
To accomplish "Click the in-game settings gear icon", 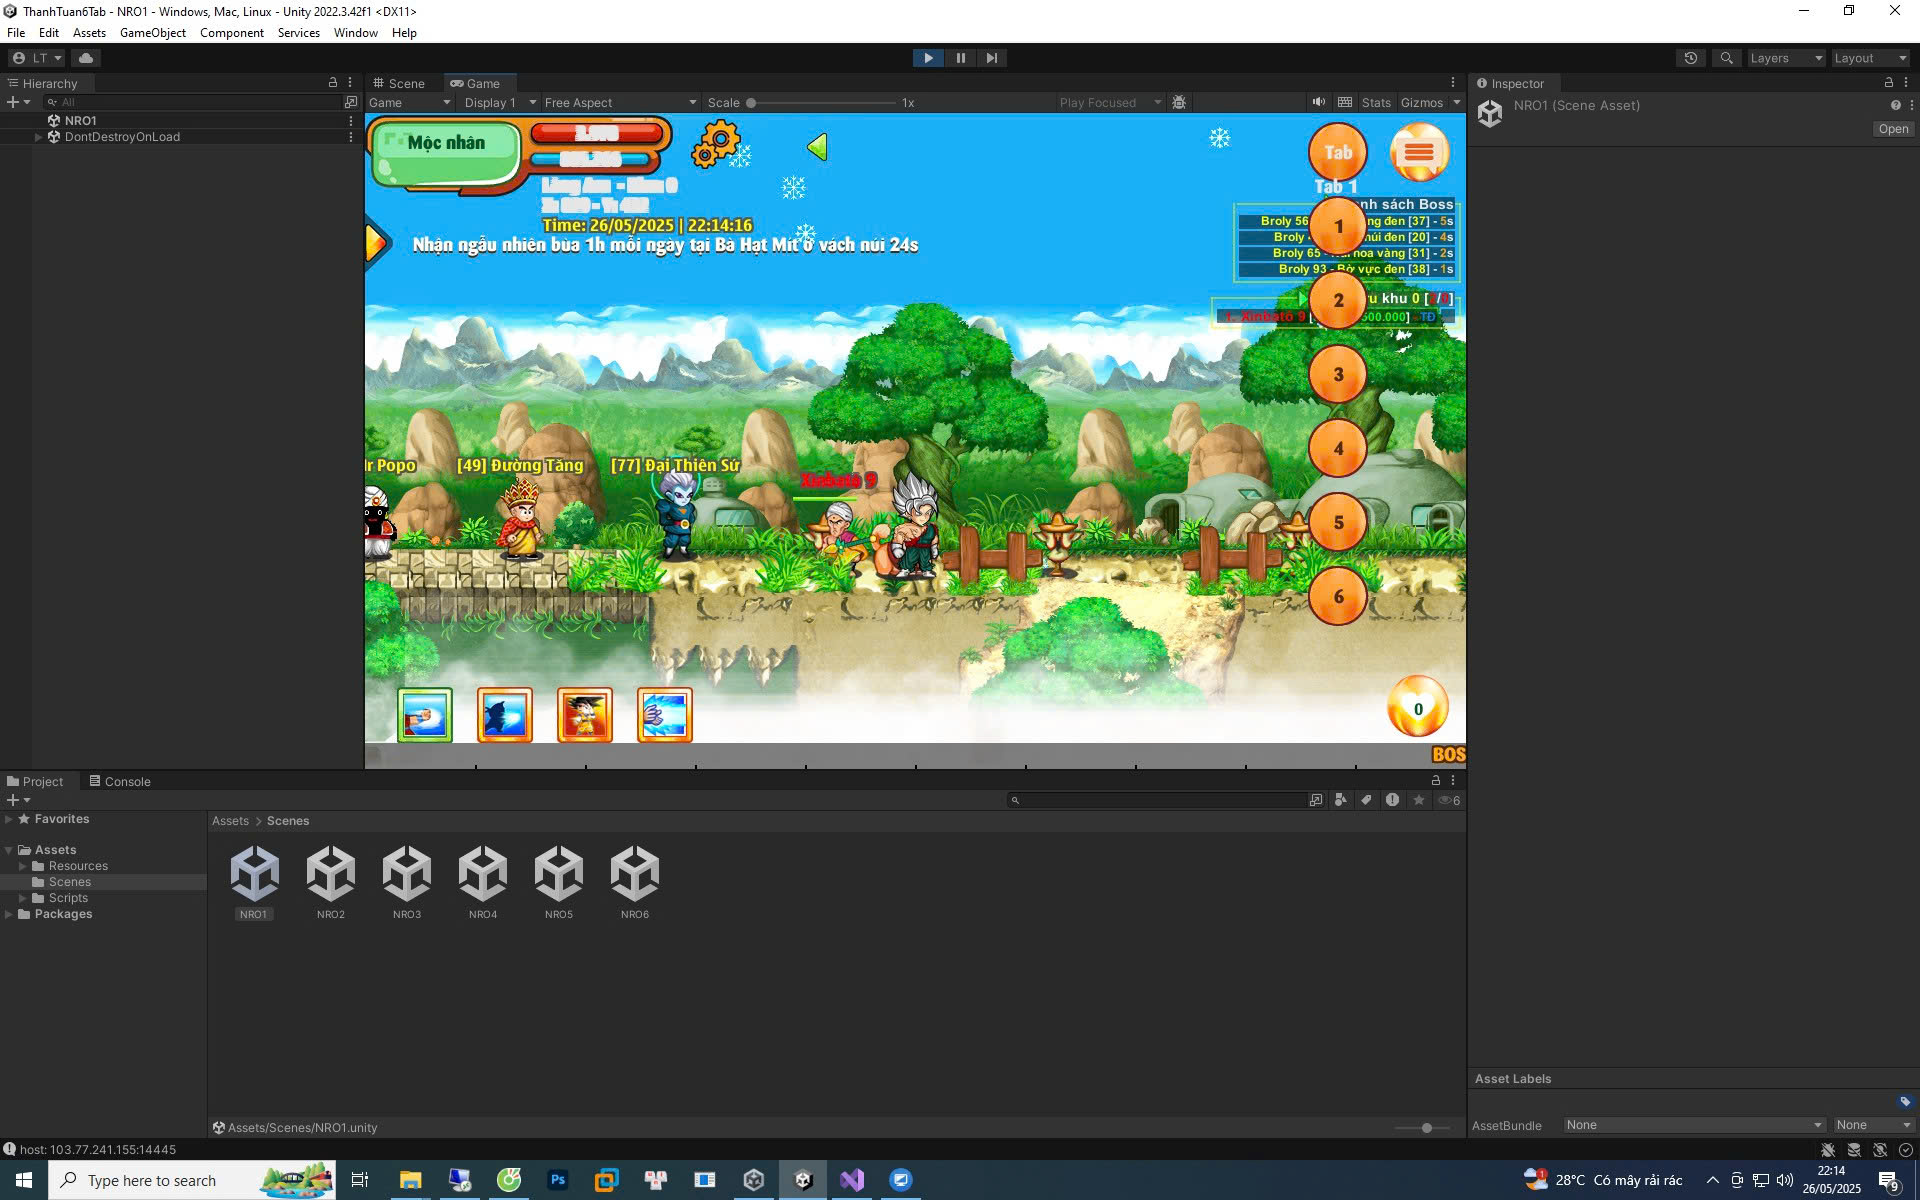I will 716,144.
